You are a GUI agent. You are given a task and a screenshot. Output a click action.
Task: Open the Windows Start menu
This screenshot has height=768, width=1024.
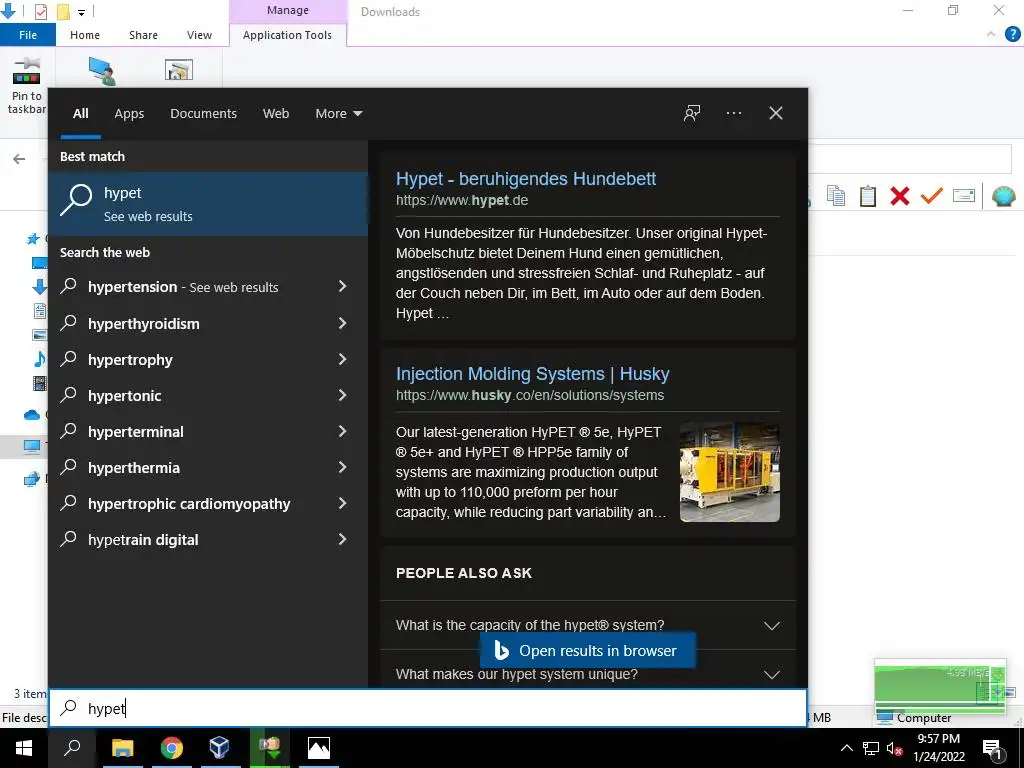24,748
